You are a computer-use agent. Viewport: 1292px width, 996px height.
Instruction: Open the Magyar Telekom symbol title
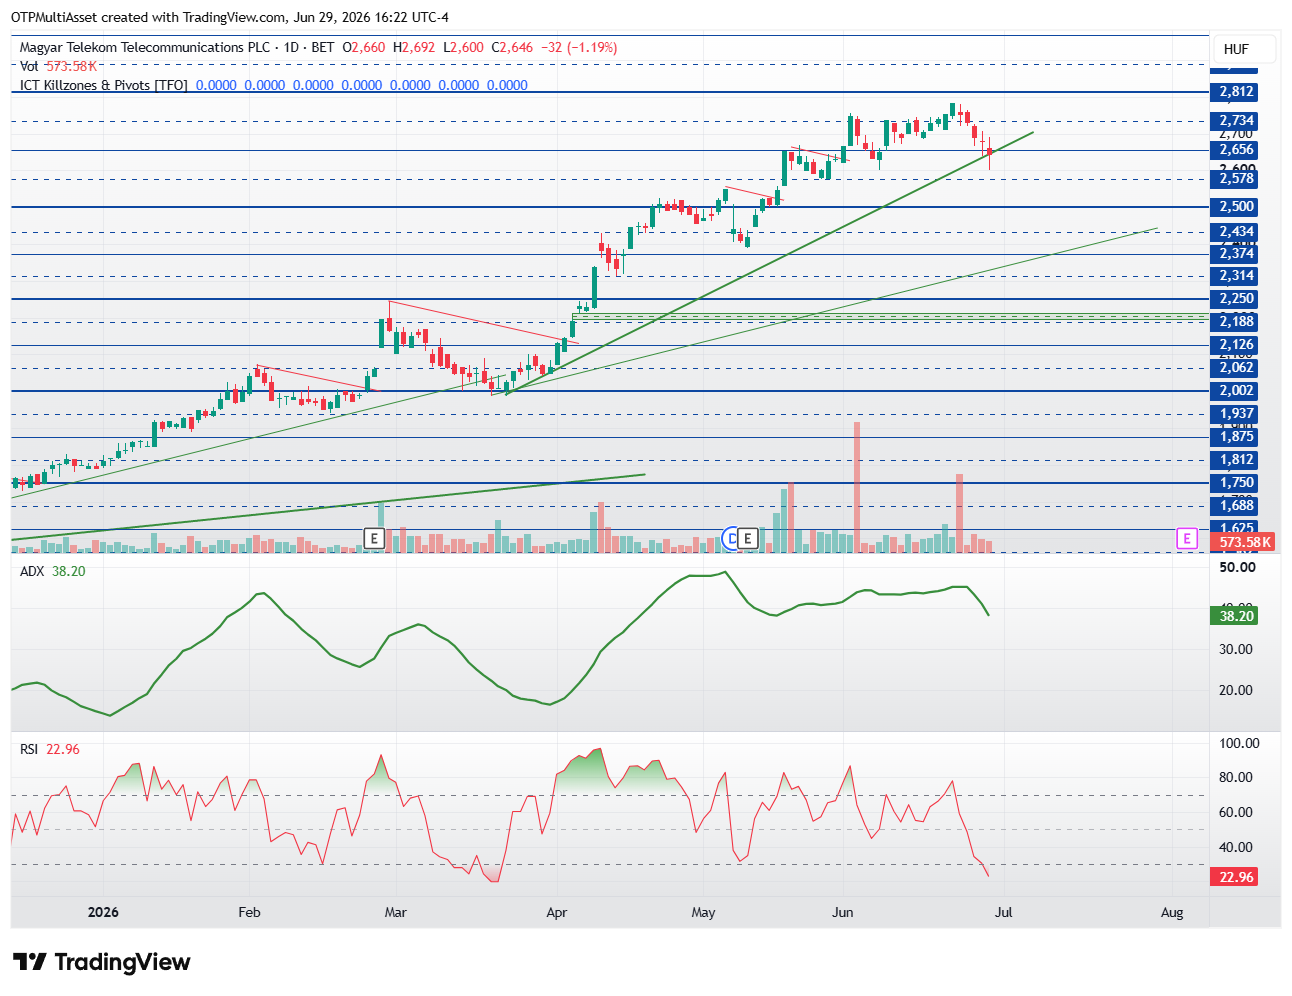point(145,47)
